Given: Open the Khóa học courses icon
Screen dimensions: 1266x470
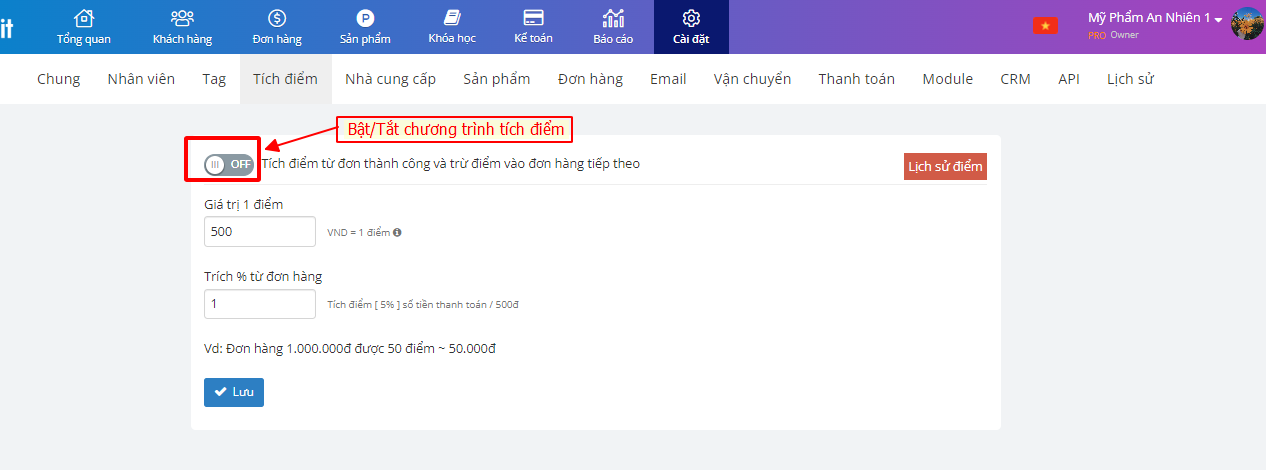Looking at the screenshot, I should [452, 19].
